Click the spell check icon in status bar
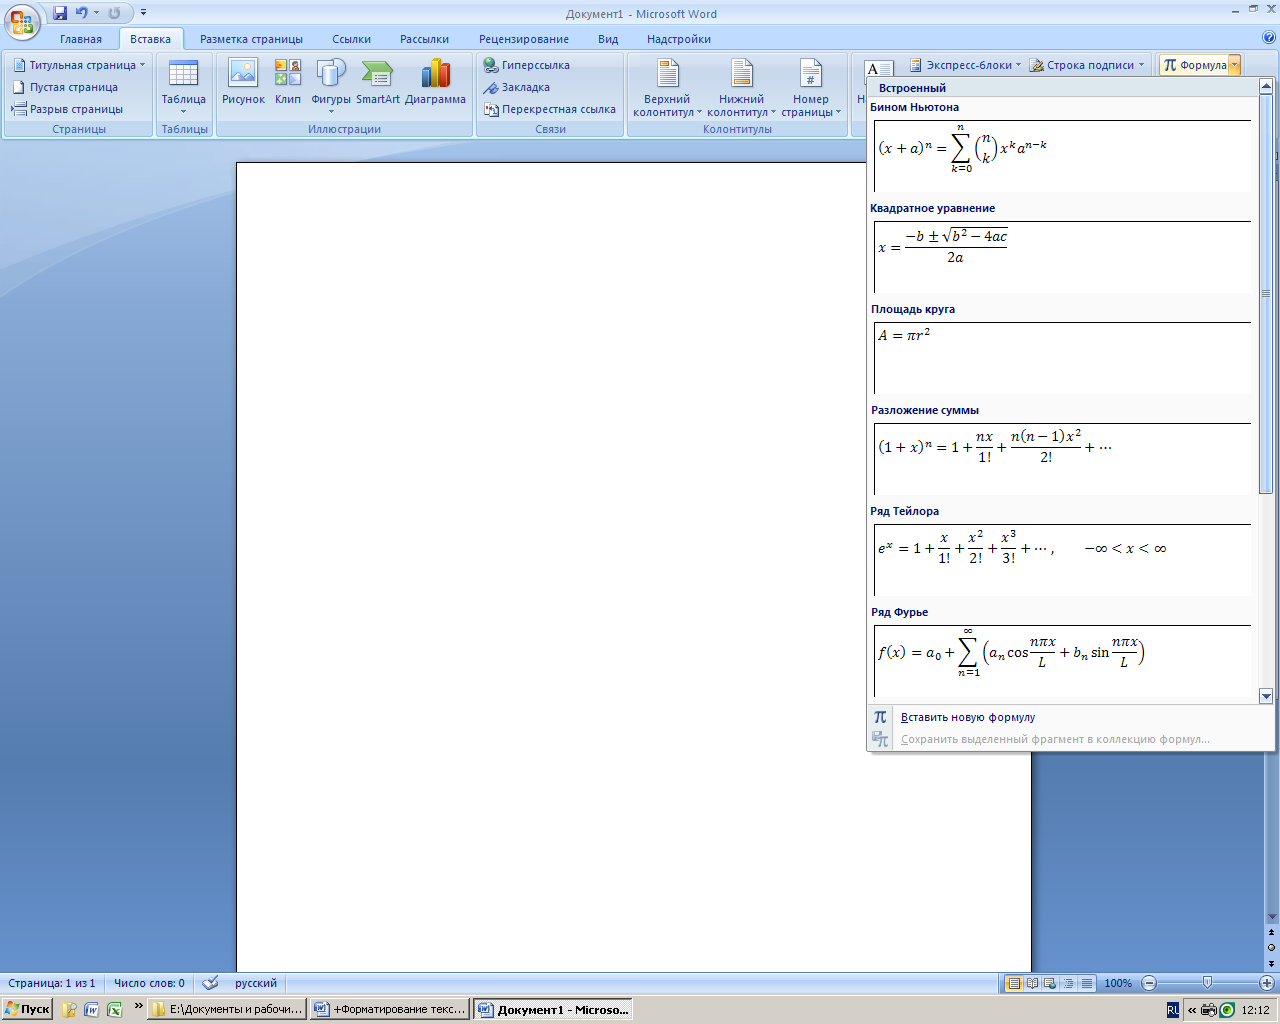Image resolution: width=1280 pixels, height=1024 pixels. (210, 983)
